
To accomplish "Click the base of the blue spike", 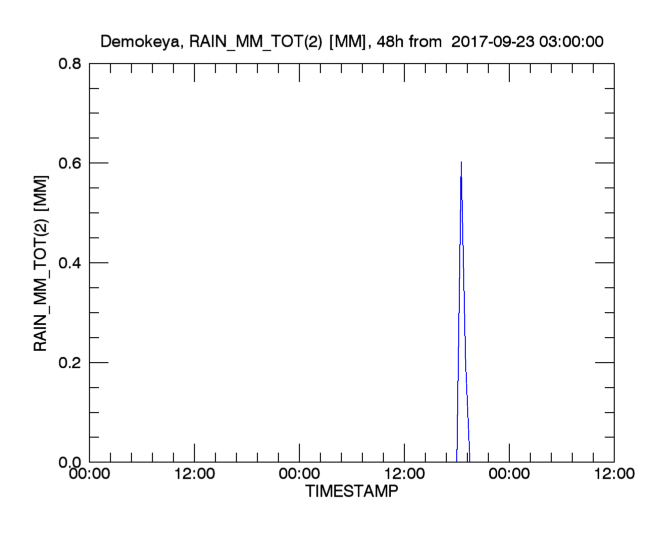I will 462,459.
